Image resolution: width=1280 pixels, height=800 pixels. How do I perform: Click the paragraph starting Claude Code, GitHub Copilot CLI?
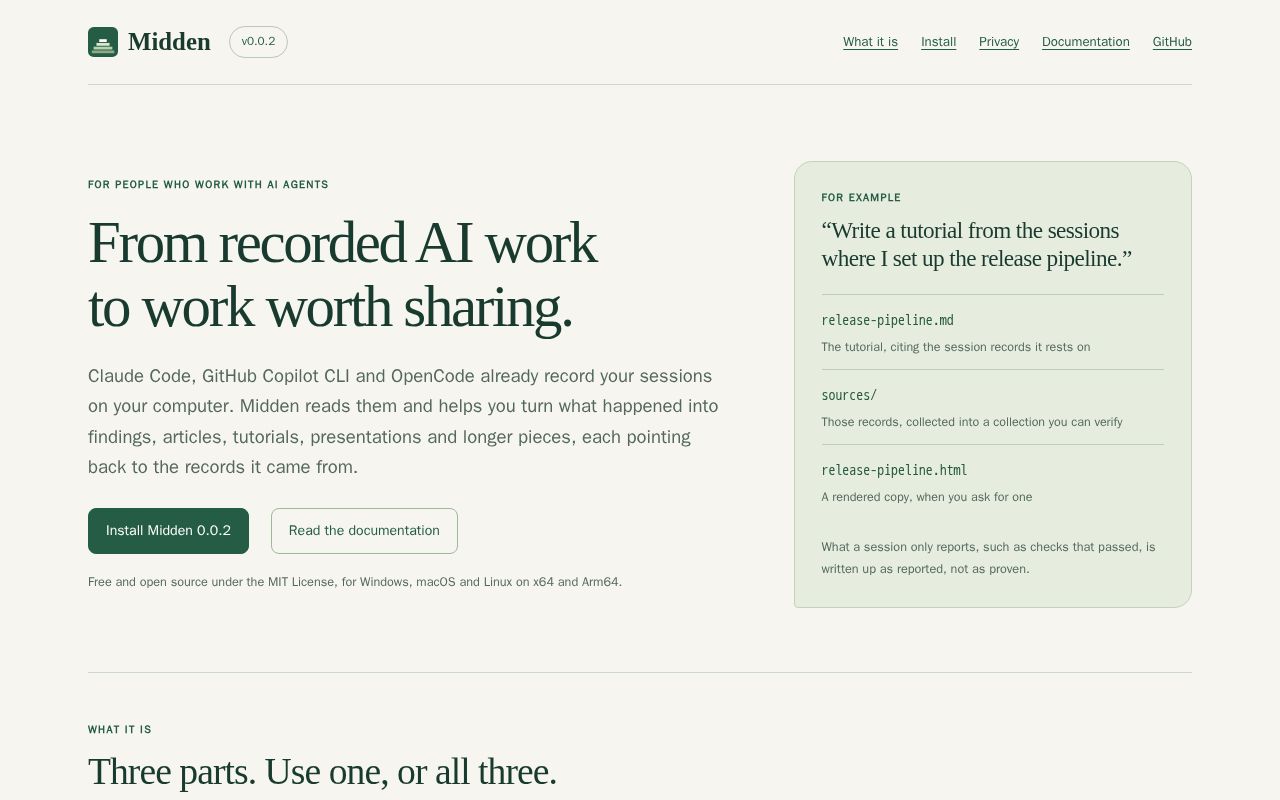[403, 422]
